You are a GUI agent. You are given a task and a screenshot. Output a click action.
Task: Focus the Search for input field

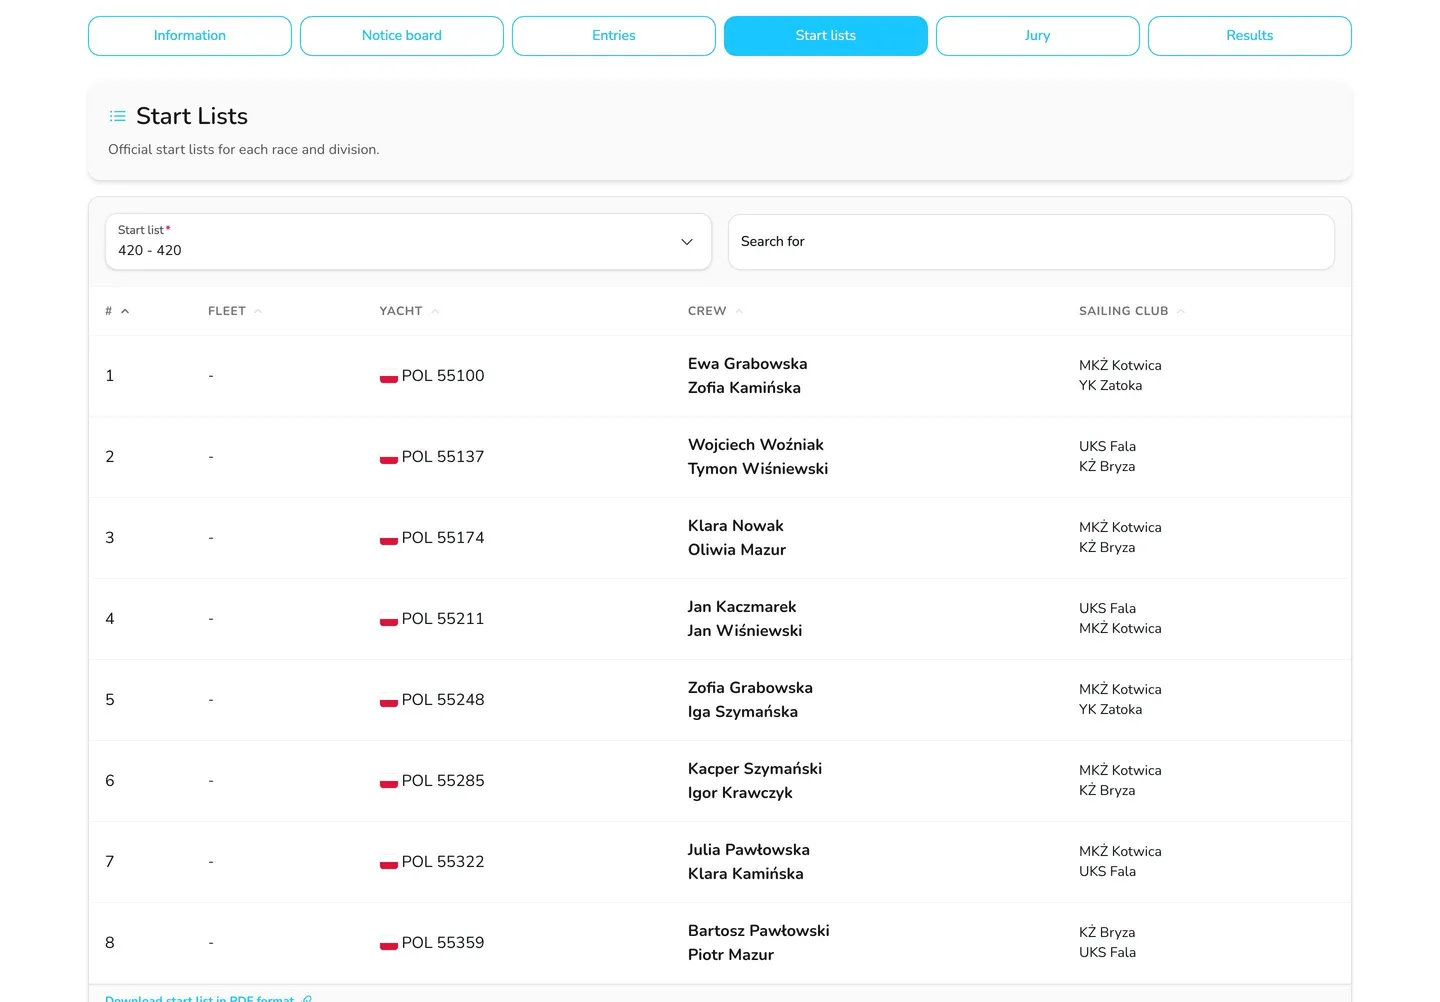pos(1031,242)
